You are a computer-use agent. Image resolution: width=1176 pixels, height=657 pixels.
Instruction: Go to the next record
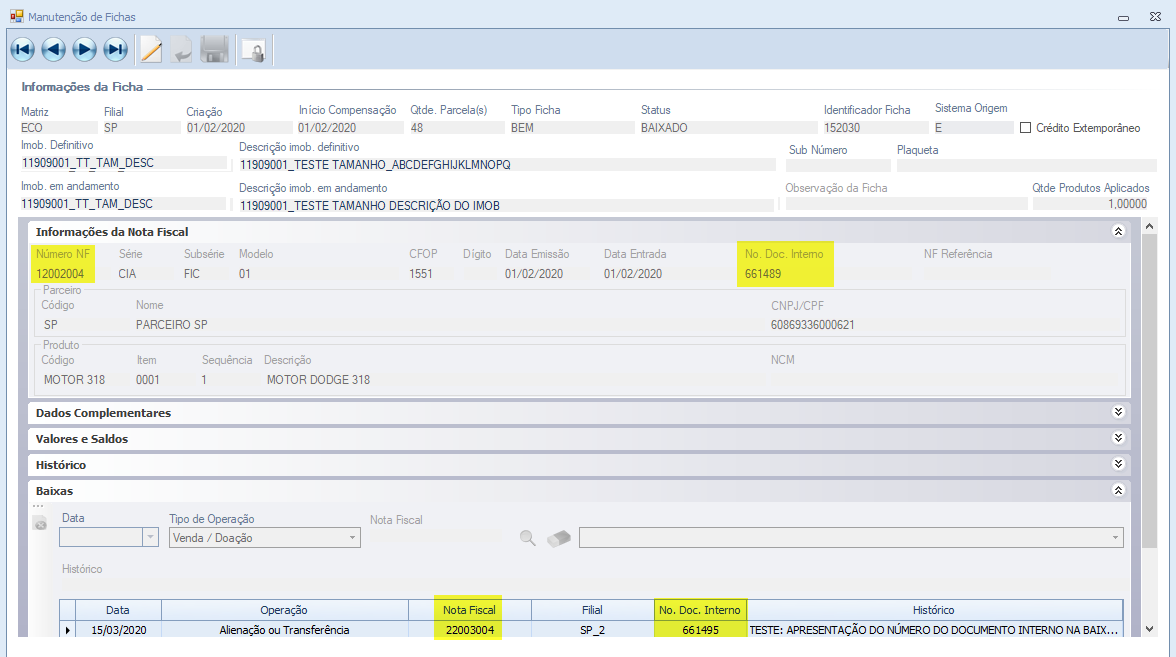[85, 49]
